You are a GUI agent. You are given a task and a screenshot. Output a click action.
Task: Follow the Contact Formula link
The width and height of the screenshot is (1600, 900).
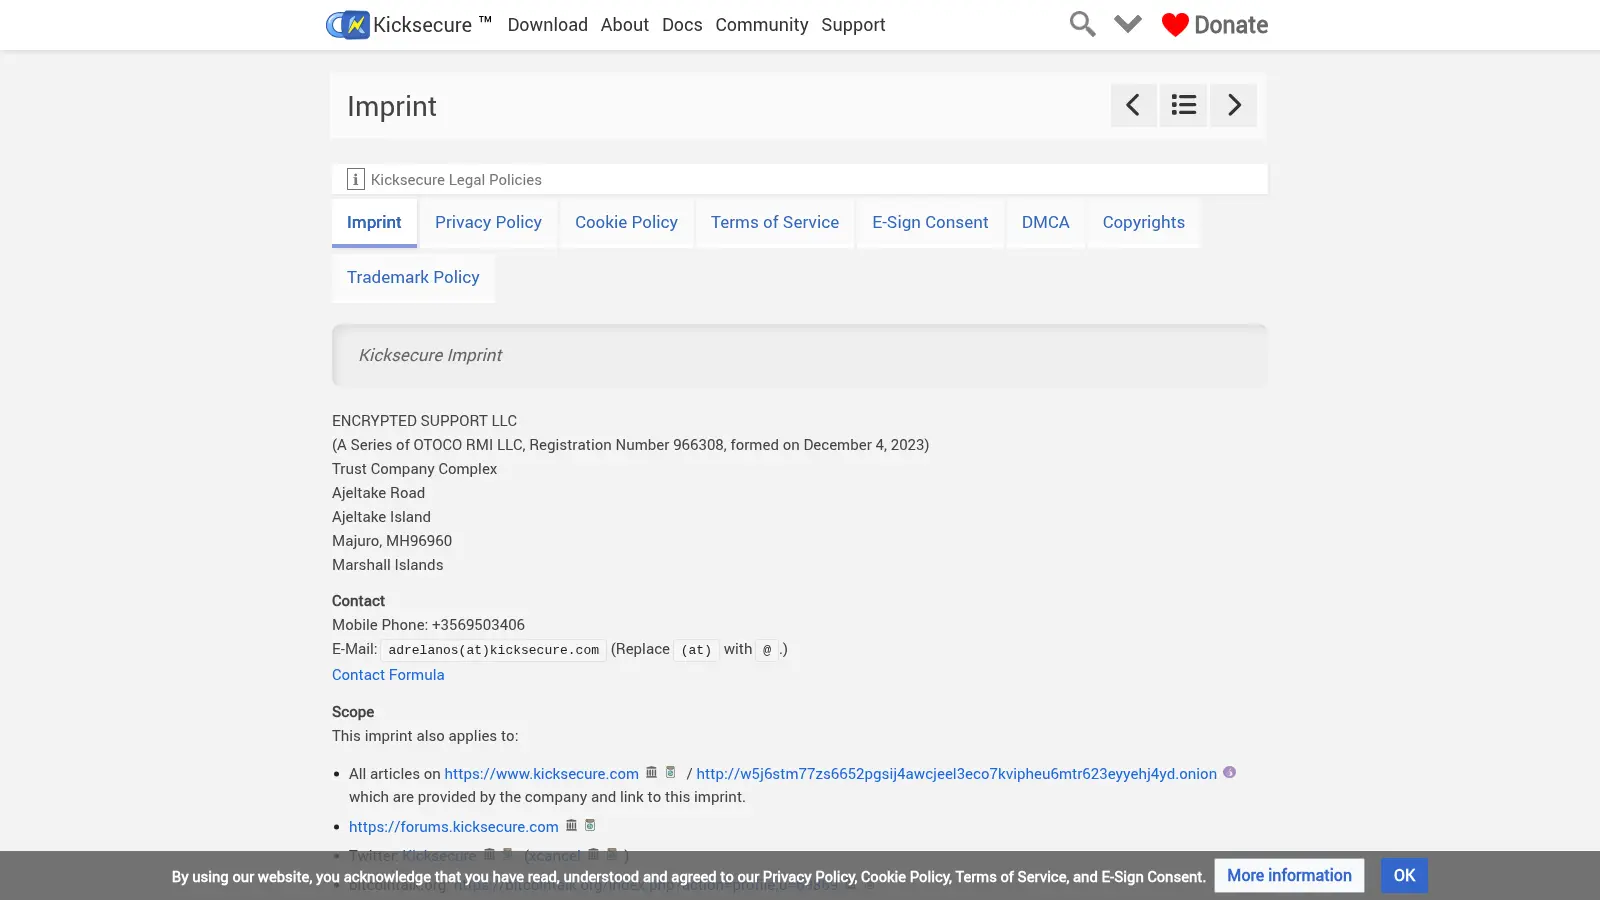click(388, 675)
